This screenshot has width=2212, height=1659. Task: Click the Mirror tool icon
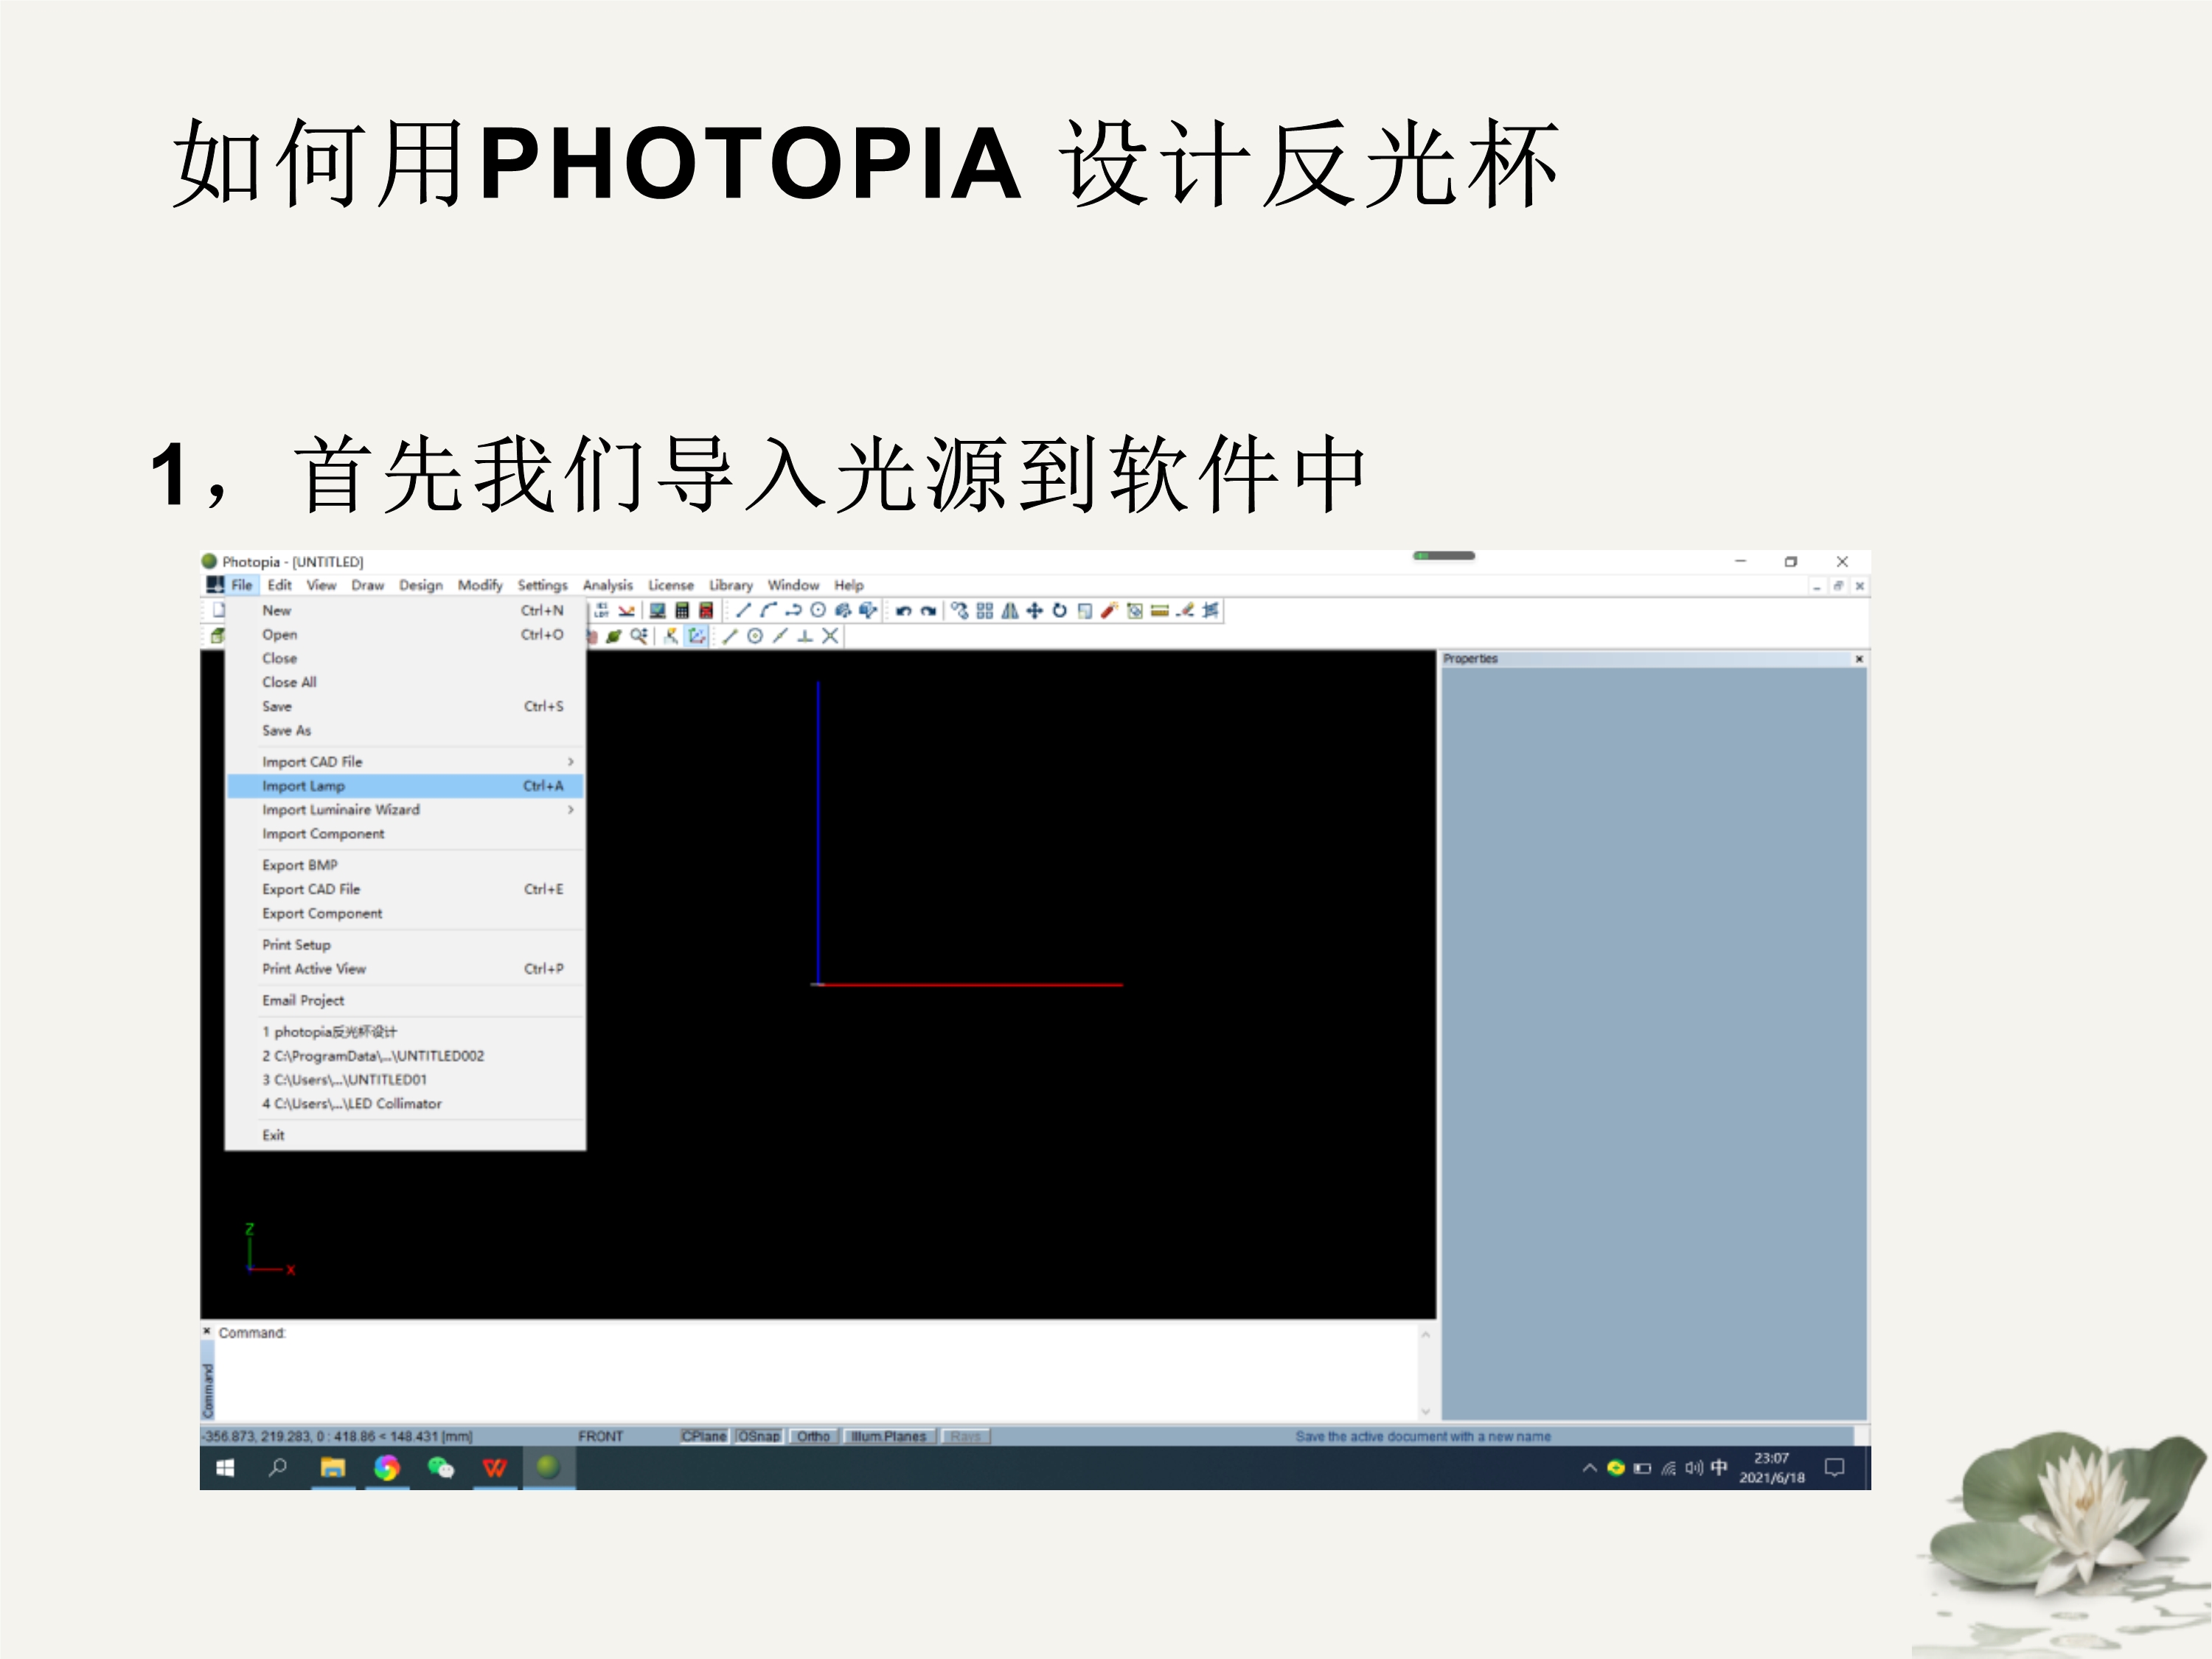click(x=1010, y=610)
